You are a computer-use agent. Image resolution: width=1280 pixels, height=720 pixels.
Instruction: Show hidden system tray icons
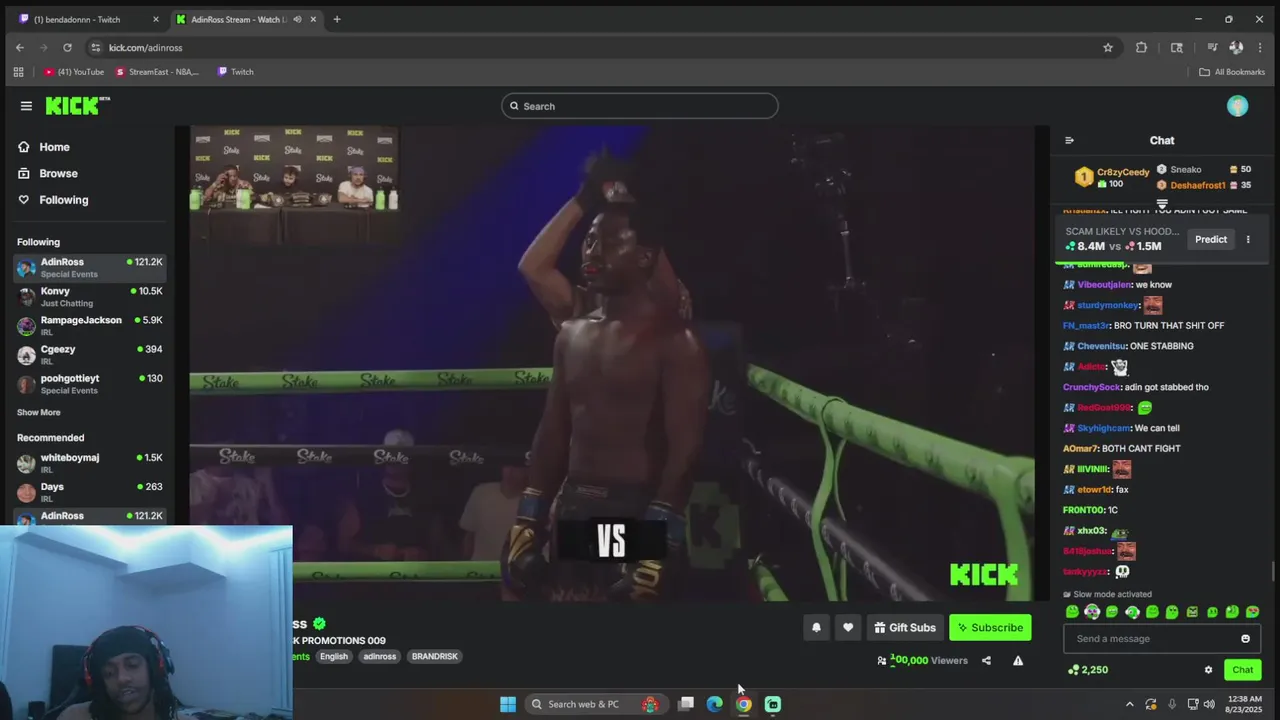[x=1130, y=704]
